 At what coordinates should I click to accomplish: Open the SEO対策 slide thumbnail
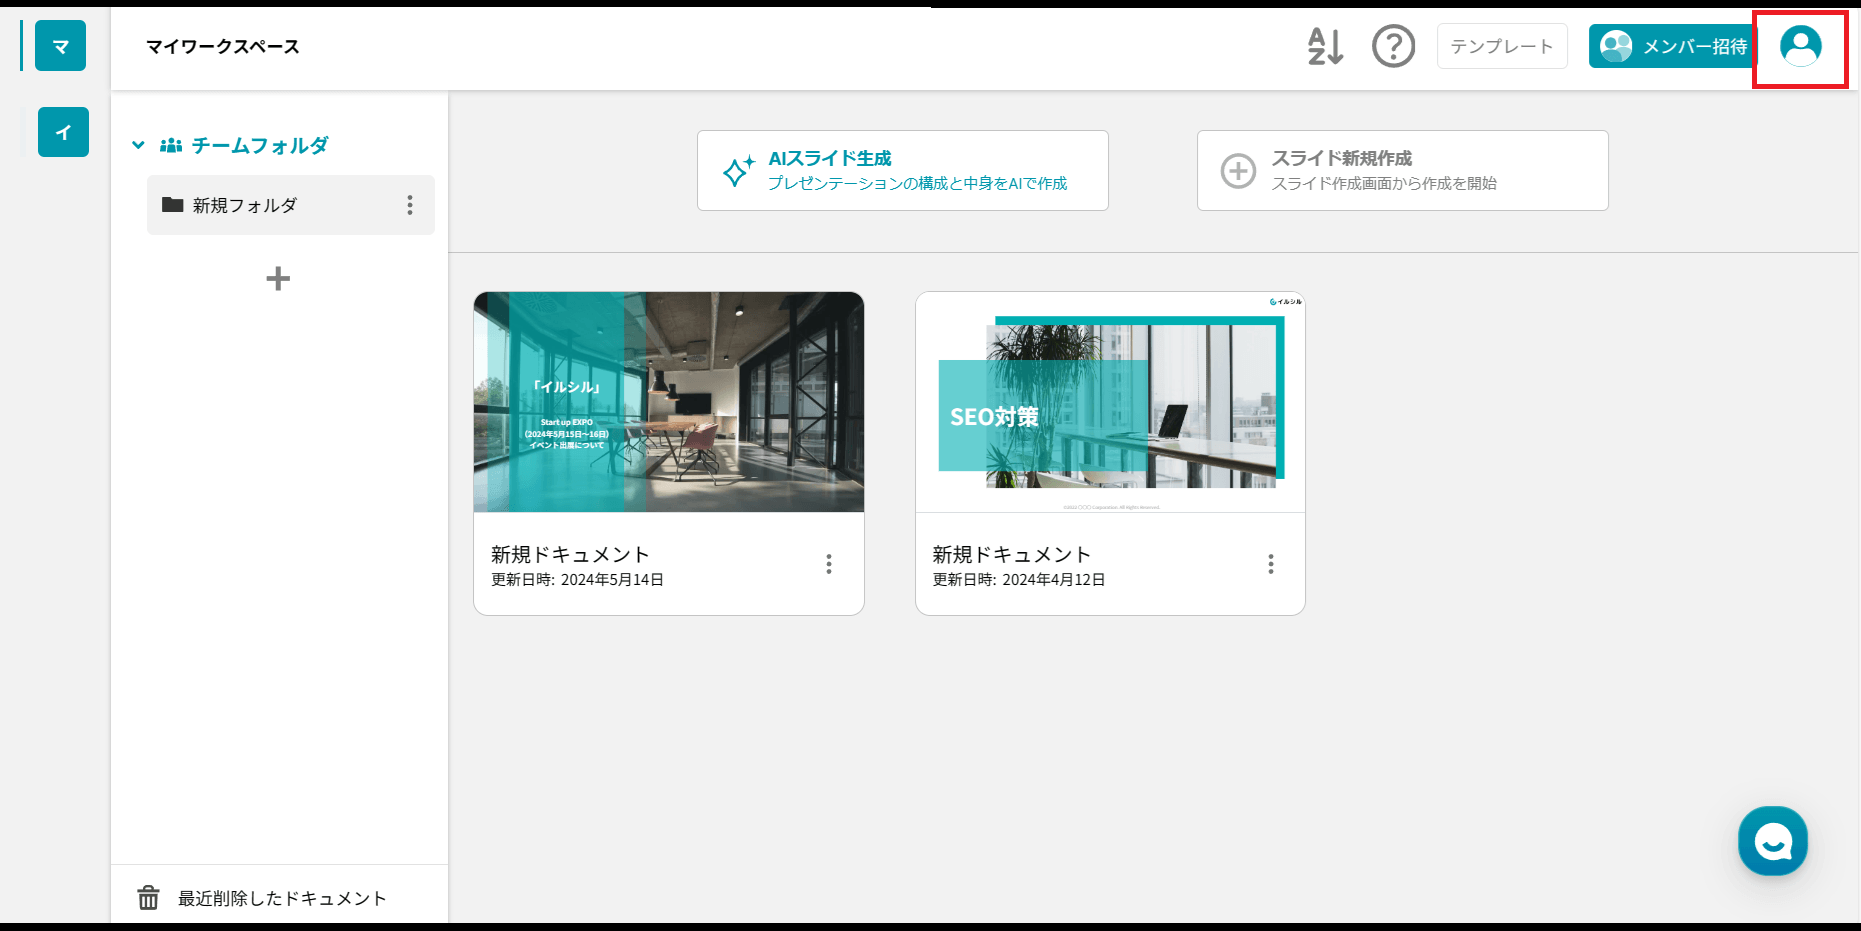coord(1110,402)
